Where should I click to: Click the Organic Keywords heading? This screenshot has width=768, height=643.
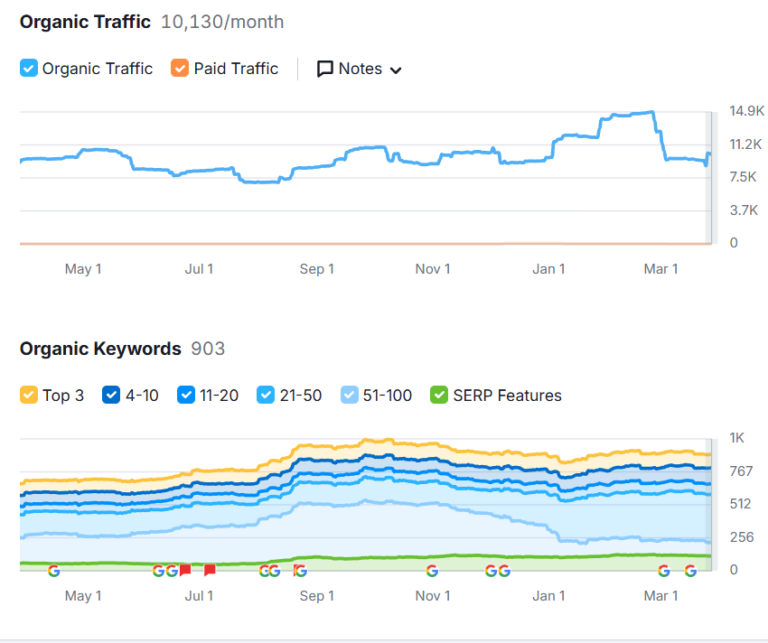click(x=100, y=349)
